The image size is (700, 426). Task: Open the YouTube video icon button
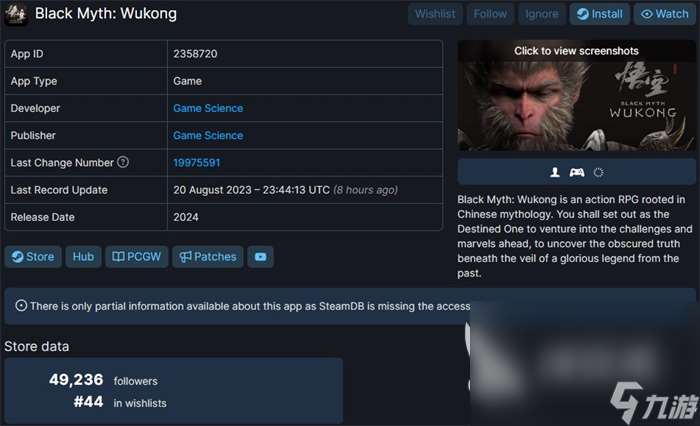coord(260,257)
